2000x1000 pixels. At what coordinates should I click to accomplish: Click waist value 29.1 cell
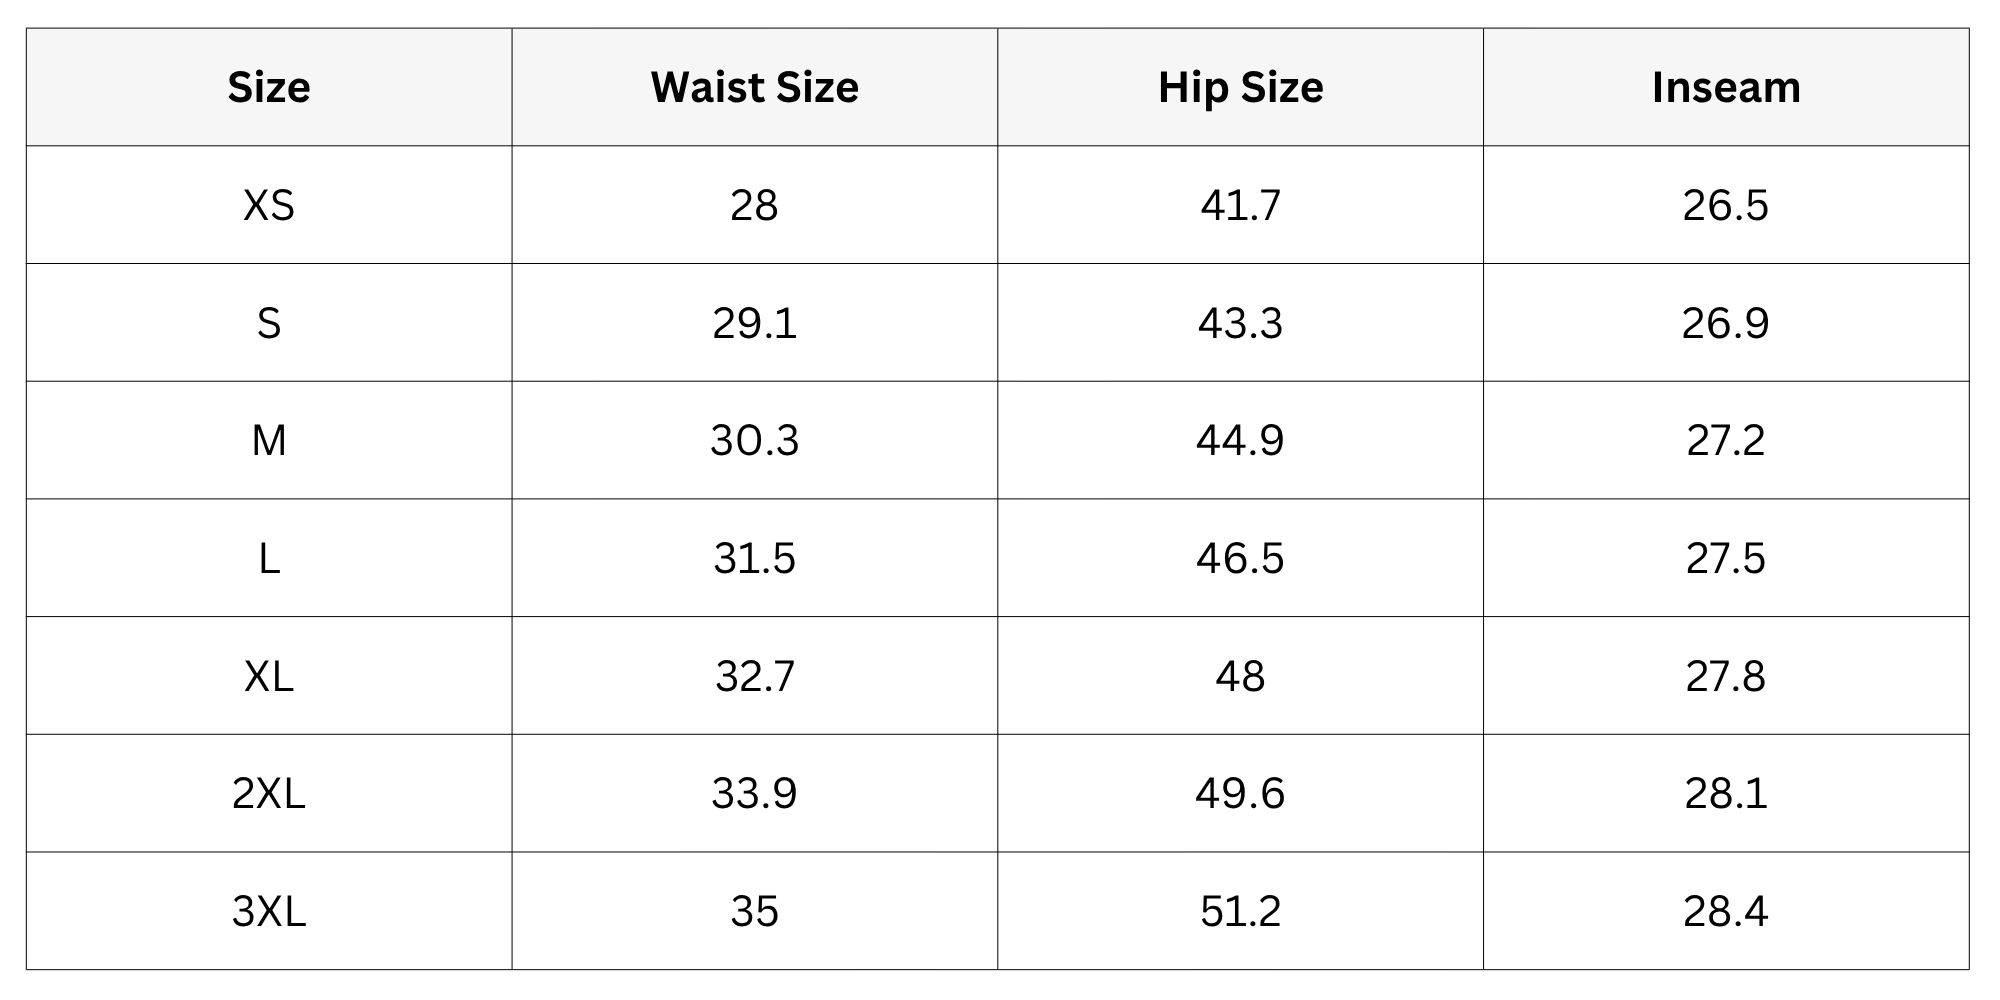pos(755,323)
